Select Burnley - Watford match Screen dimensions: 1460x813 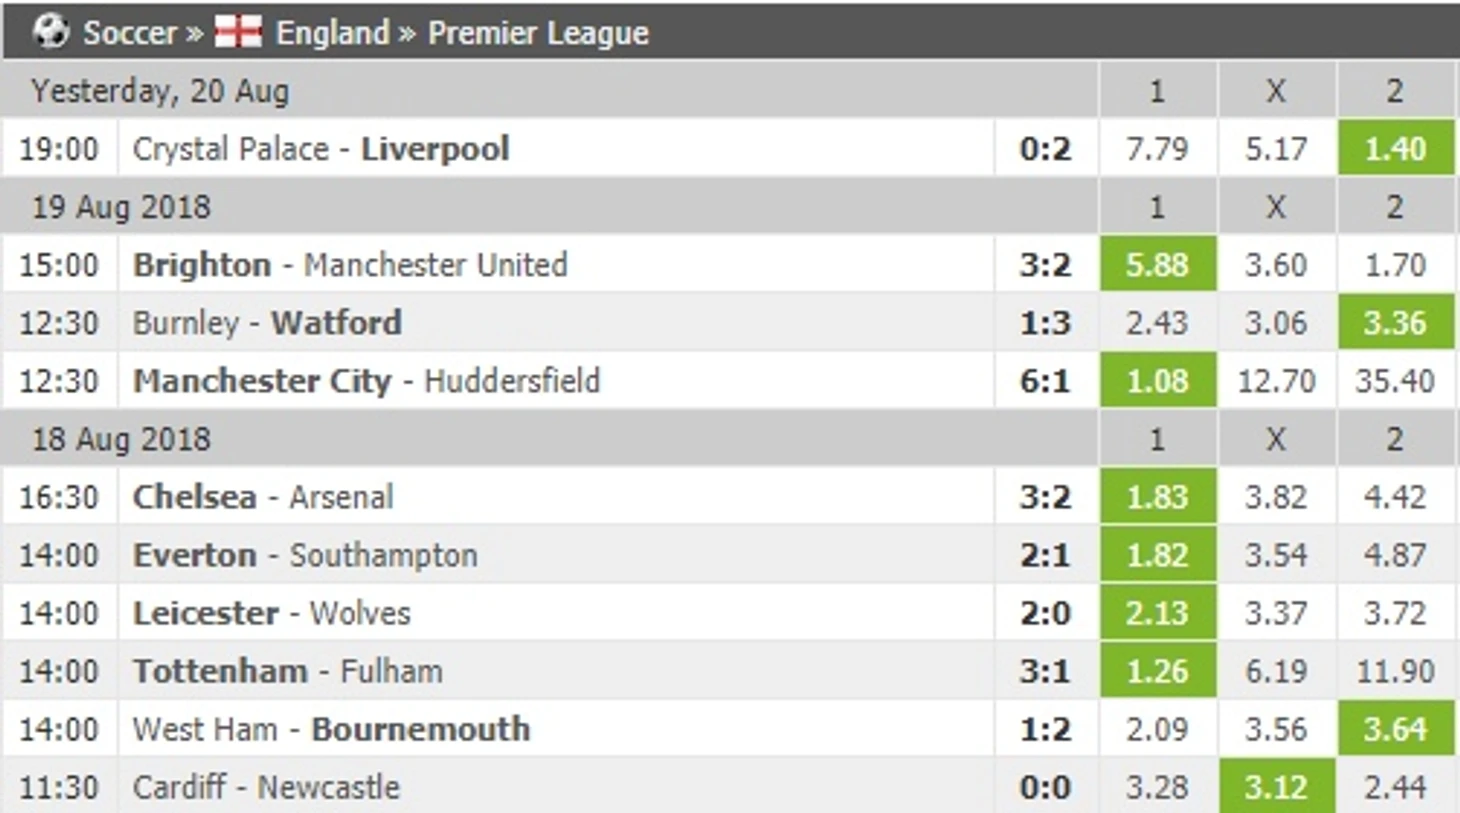267,323
